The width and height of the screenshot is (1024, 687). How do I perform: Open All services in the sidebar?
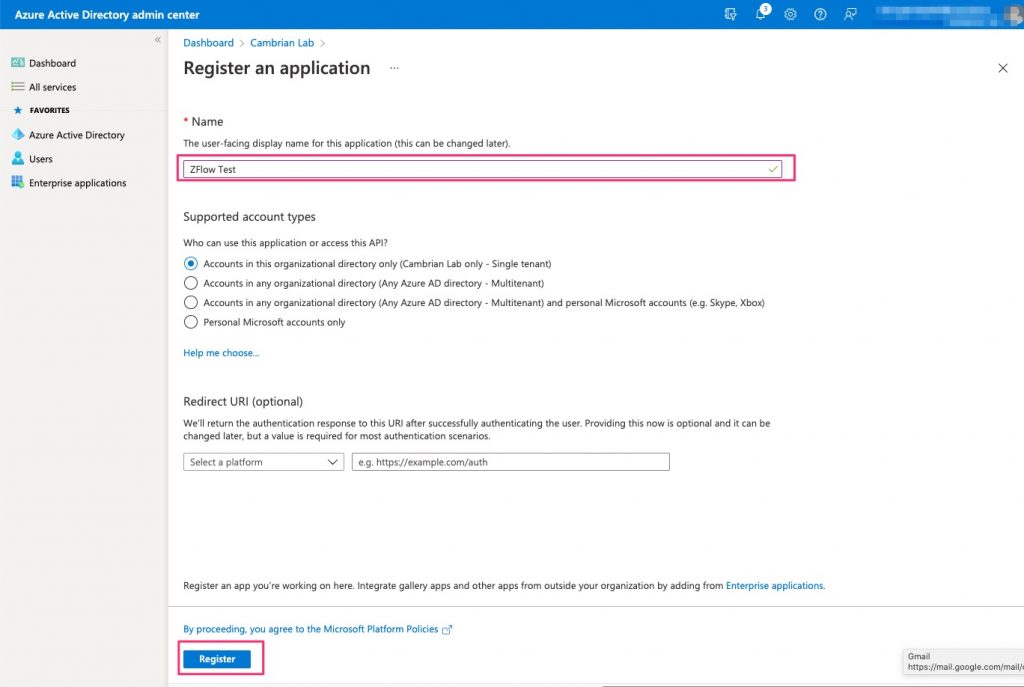point(52,87)
